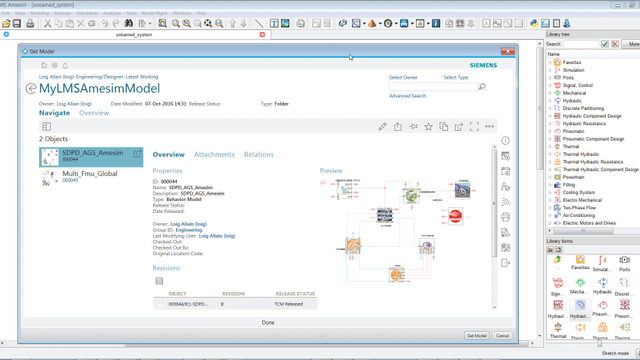Click the information circle icon on right sidebar
This screenshot has height=360, width=640.
[x=505, y=141]
